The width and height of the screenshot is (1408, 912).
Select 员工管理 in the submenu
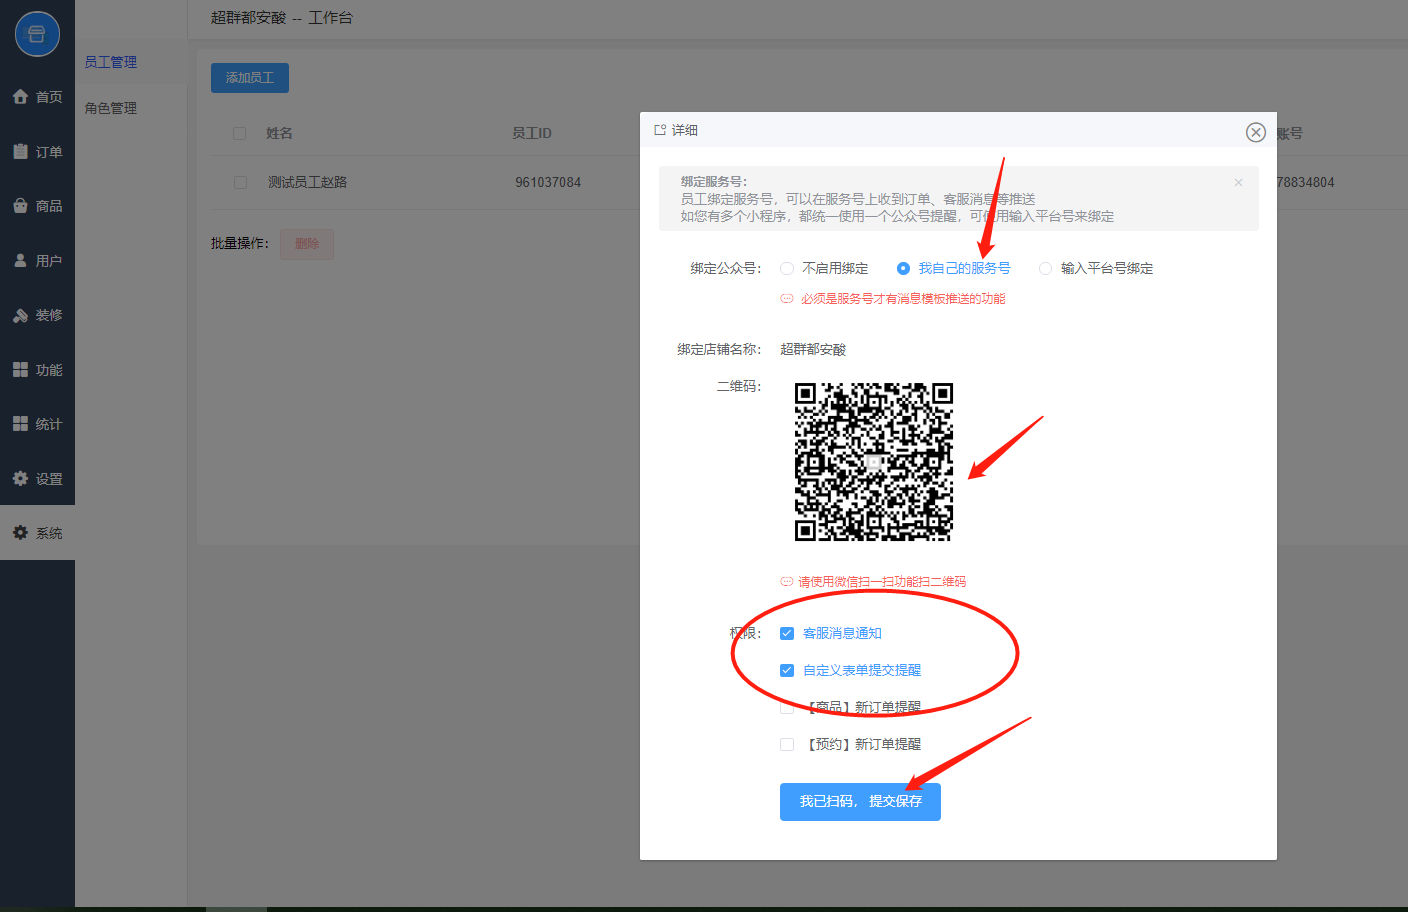point(111,62)
